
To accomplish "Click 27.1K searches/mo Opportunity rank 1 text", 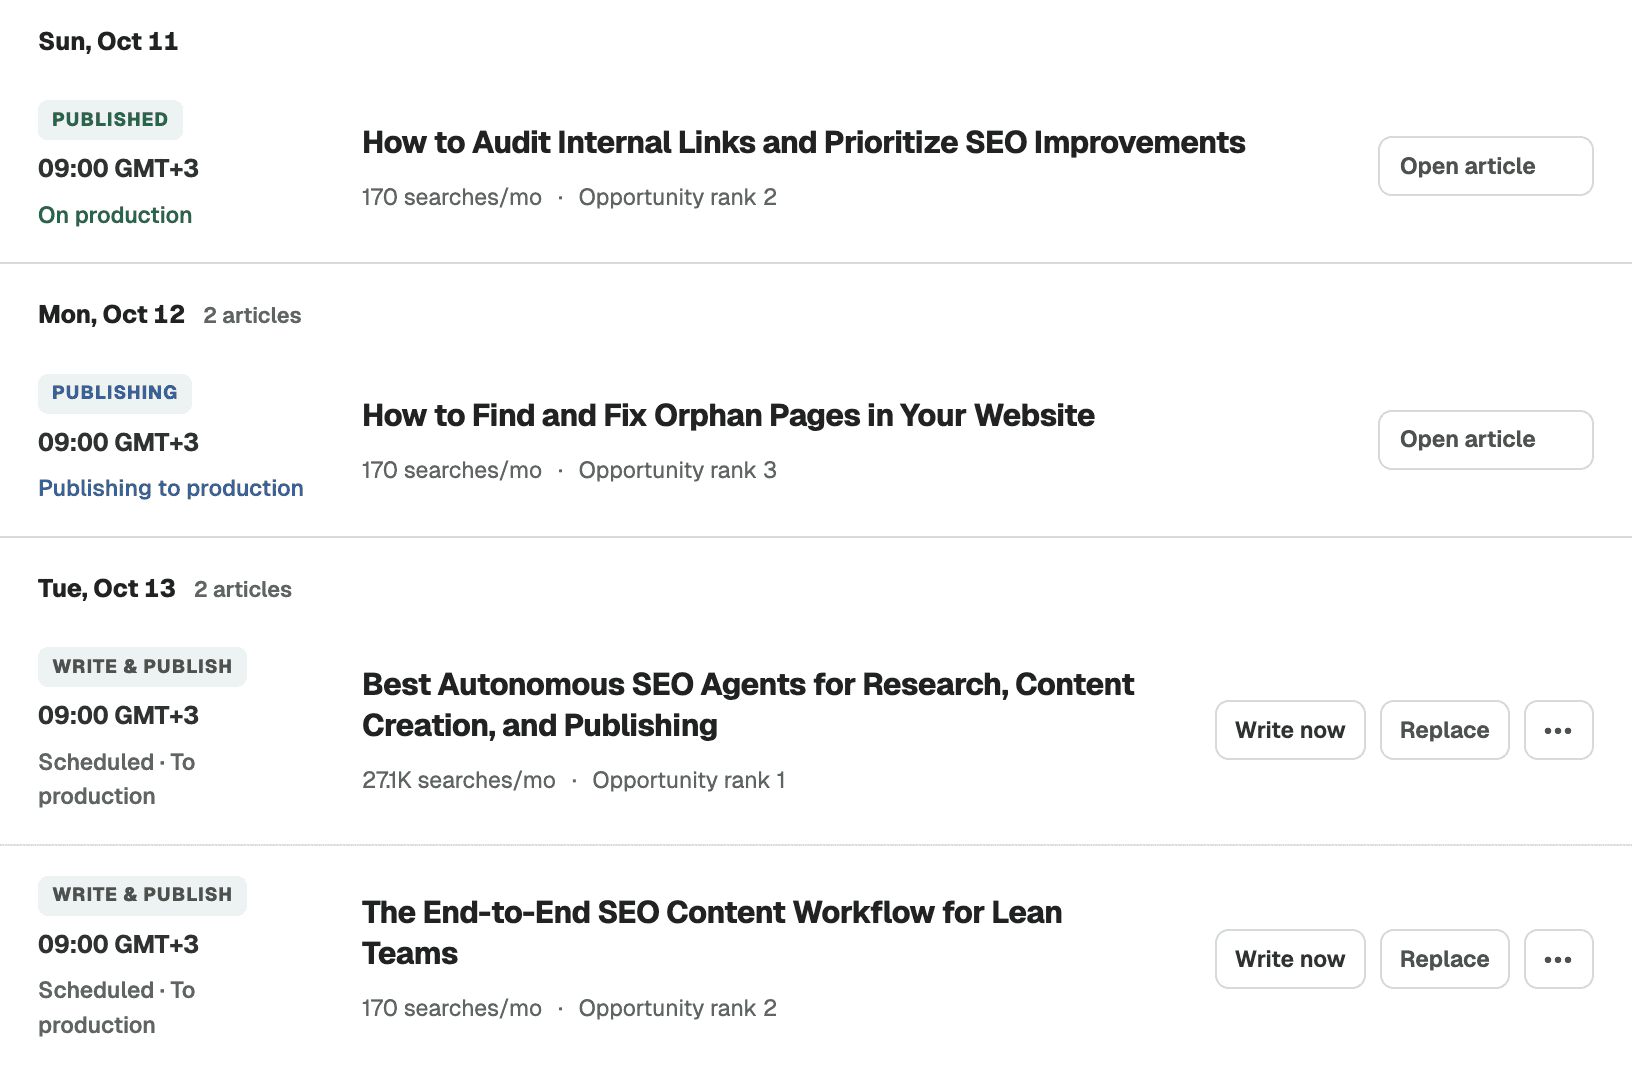I will (574, 780).
